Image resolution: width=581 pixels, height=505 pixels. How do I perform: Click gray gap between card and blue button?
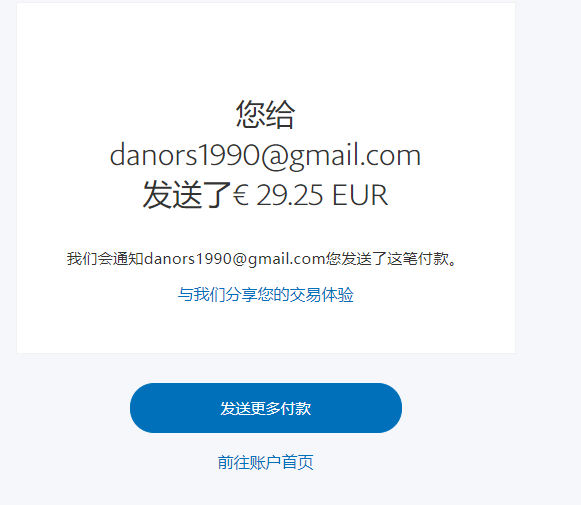click(266, 368)
